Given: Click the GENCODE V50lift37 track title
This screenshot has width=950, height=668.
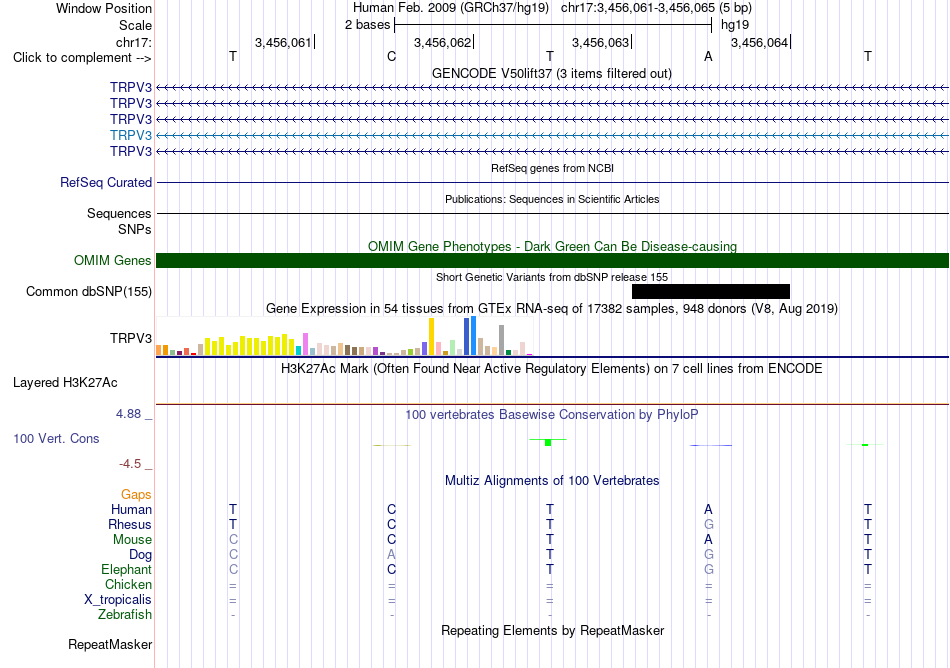Looking at the screenshot, I should [551, 73].
